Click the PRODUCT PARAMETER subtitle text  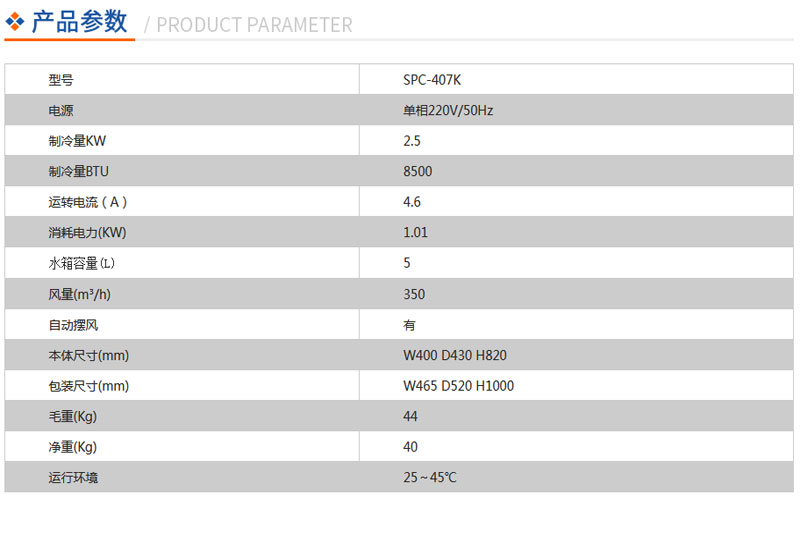(254, 25)
